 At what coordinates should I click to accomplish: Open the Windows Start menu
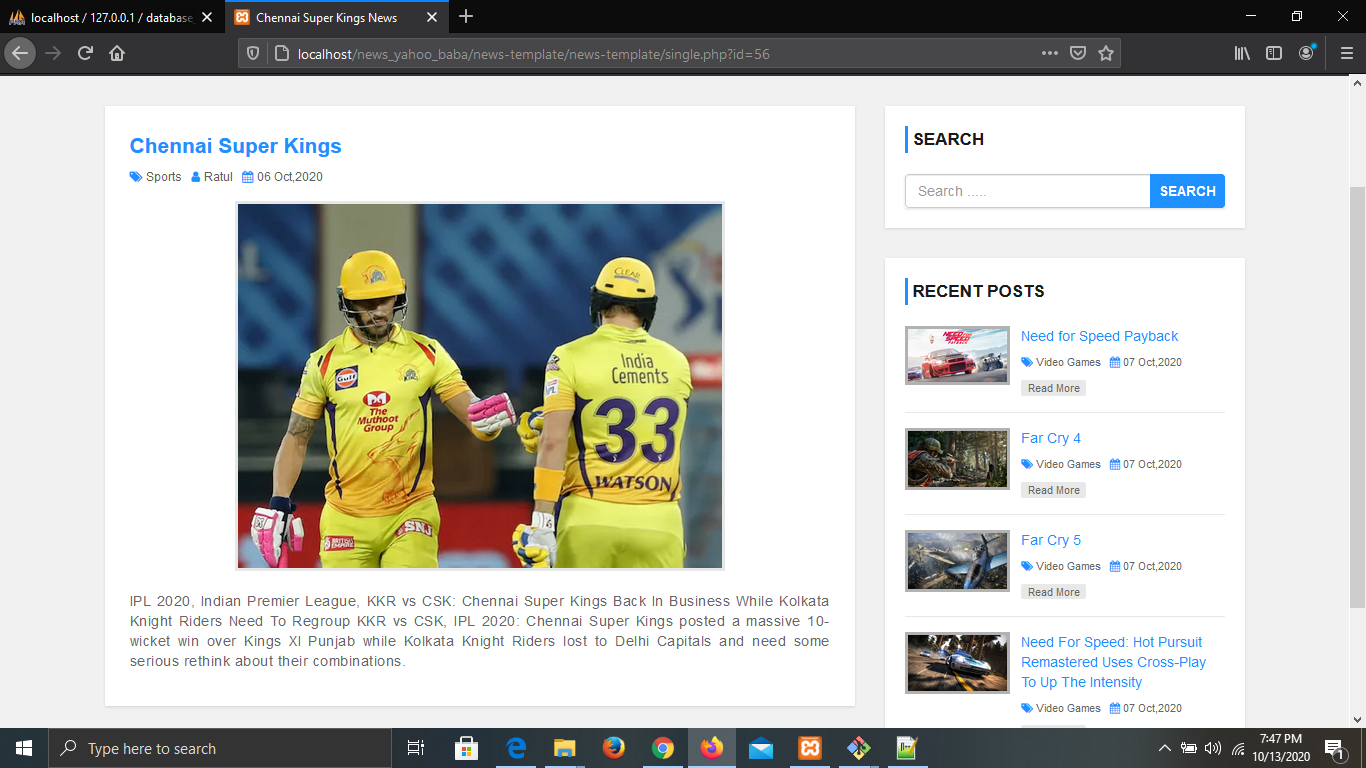pyautogui.click(x=24, y=748)
